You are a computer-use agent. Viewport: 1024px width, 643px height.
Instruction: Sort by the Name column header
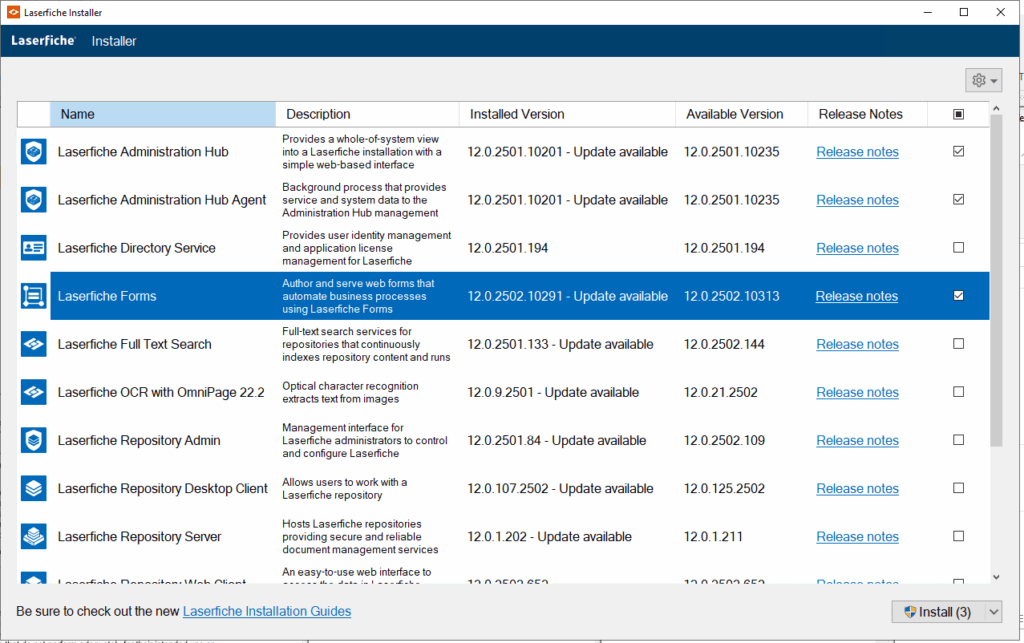162,114
